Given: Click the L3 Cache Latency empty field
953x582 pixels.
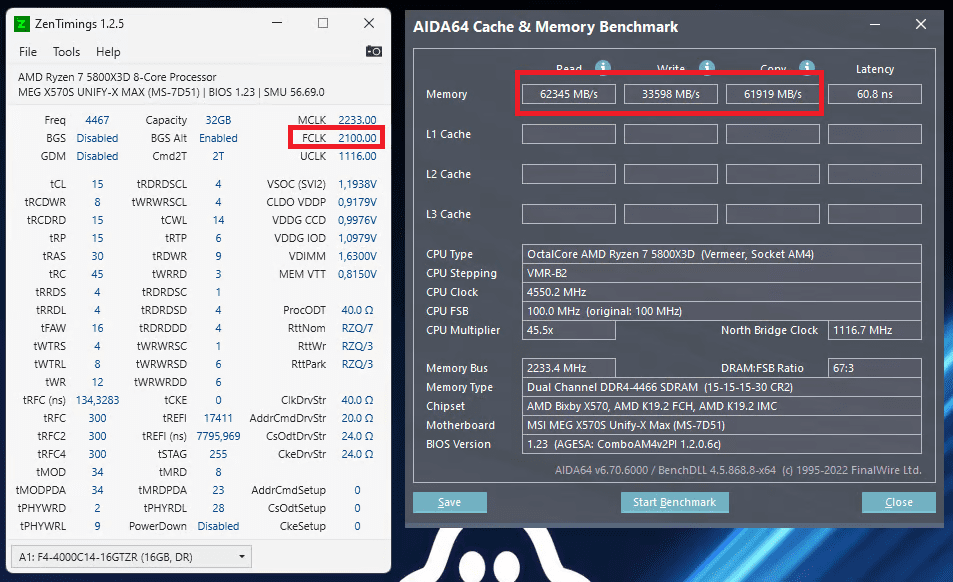Looking at the screenshot, I should 875,214.
